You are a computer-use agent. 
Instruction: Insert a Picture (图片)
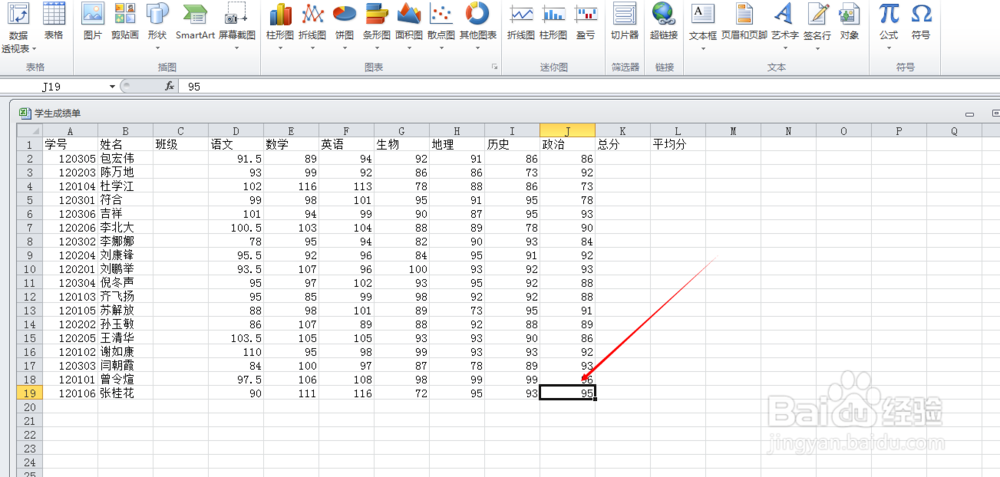coord(93,21)
